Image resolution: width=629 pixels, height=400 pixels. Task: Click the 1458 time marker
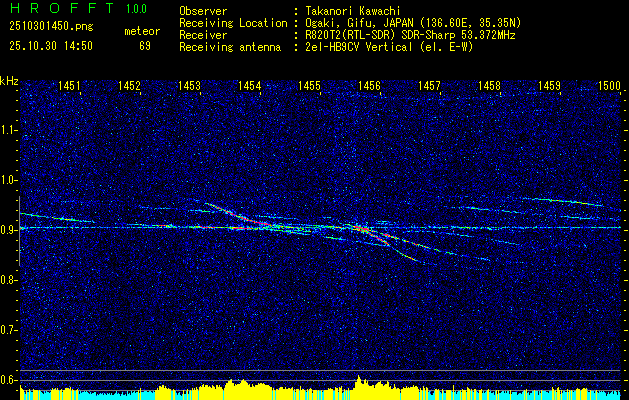point(490,85)
